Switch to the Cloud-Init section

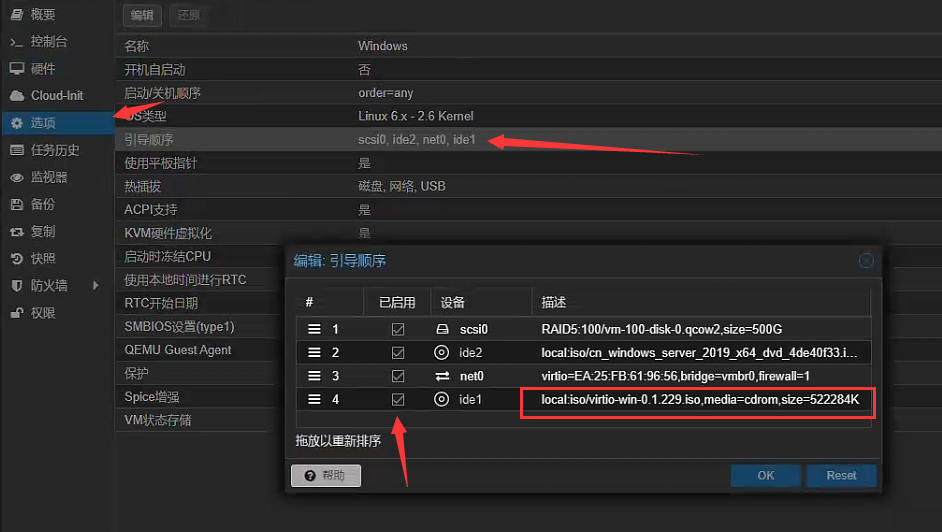[56, 96]
